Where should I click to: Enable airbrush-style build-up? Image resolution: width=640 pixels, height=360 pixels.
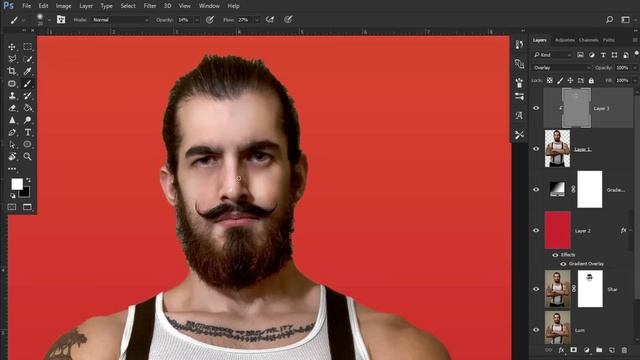tap(270, 20)
